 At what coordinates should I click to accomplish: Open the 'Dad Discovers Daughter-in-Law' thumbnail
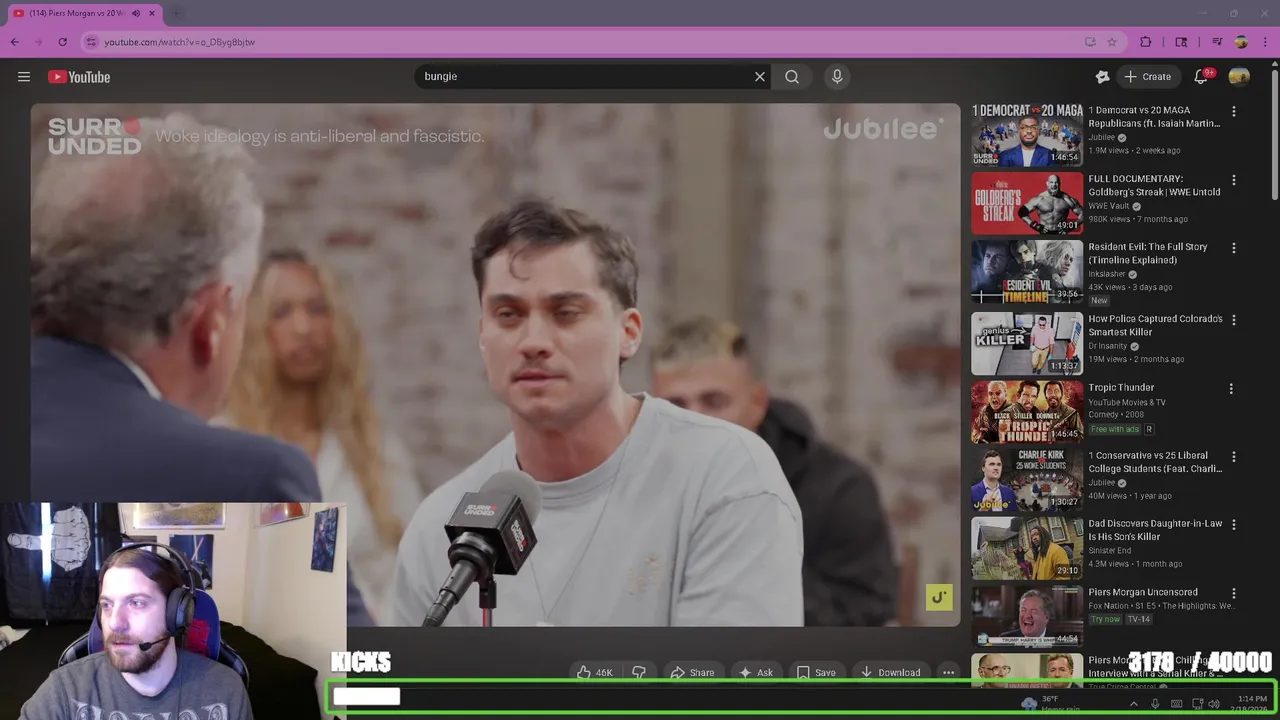(1027, 548)
